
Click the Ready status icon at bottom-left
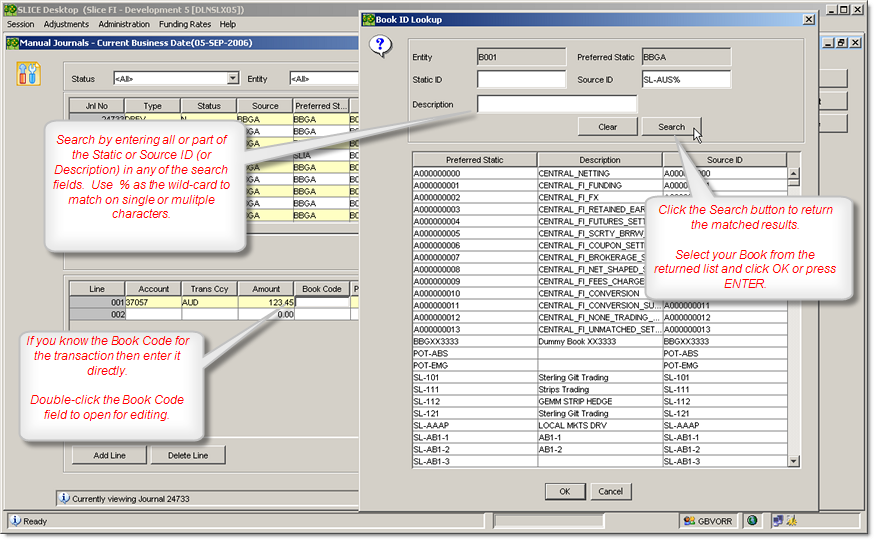tap(14, 521)
